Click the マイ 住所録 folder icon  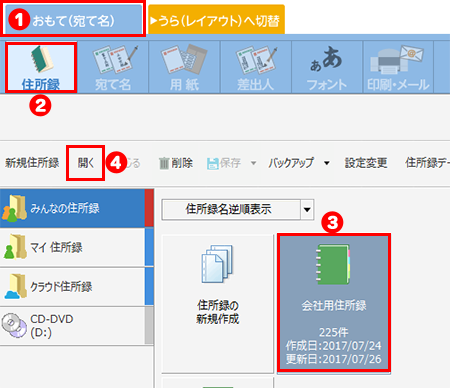click(x=15, y=246)
